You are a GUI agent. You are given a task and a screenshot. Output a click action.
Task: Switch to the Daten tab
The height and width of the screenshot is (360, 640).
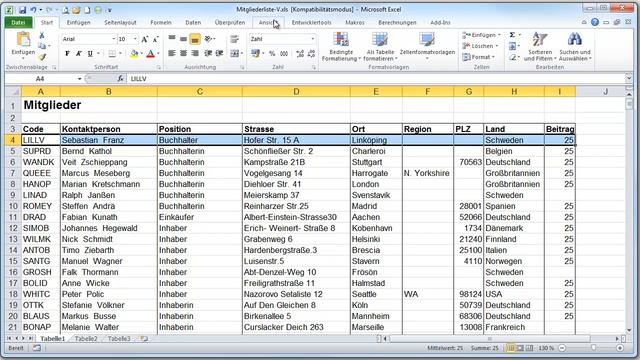click(193, 22)
